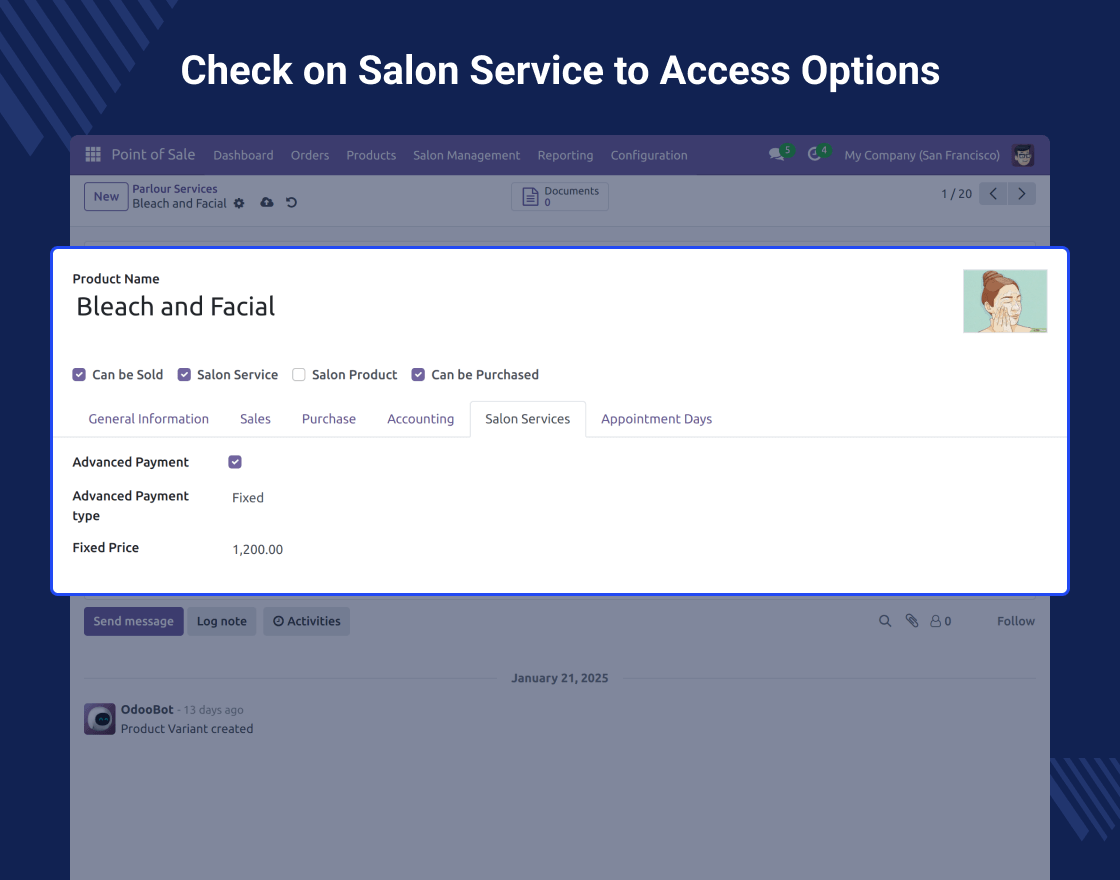This screenshot has width=1120, height=880.
Task: Click the January 21, 2025 date separator
Action: [560, 678]
